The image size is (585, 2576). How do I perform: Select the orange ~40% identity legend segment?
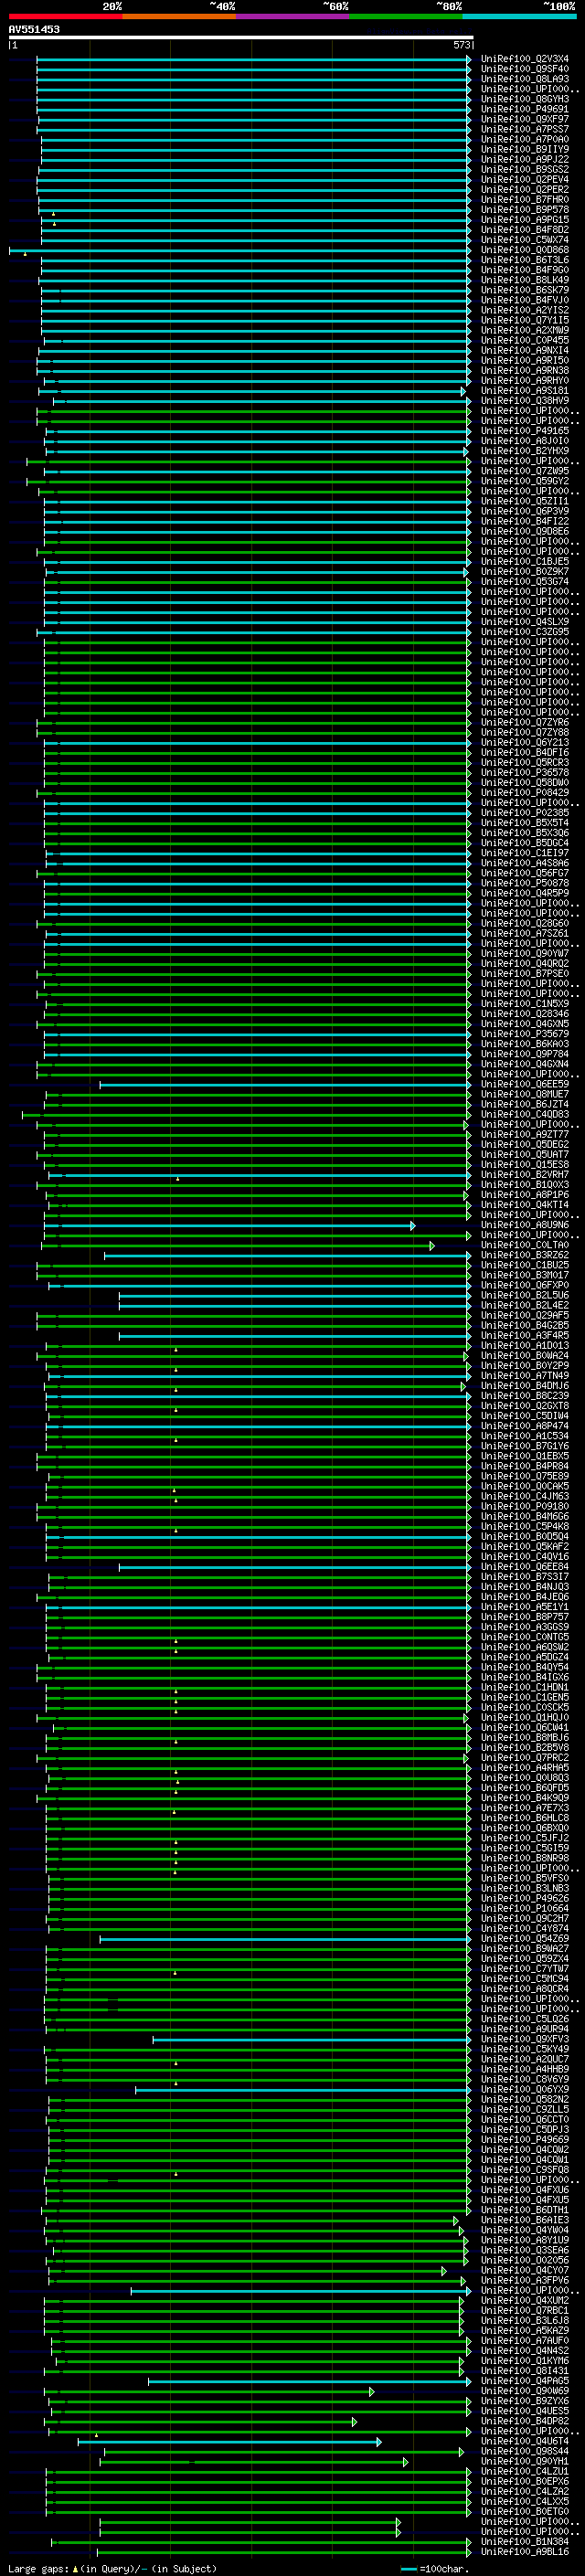179,16
